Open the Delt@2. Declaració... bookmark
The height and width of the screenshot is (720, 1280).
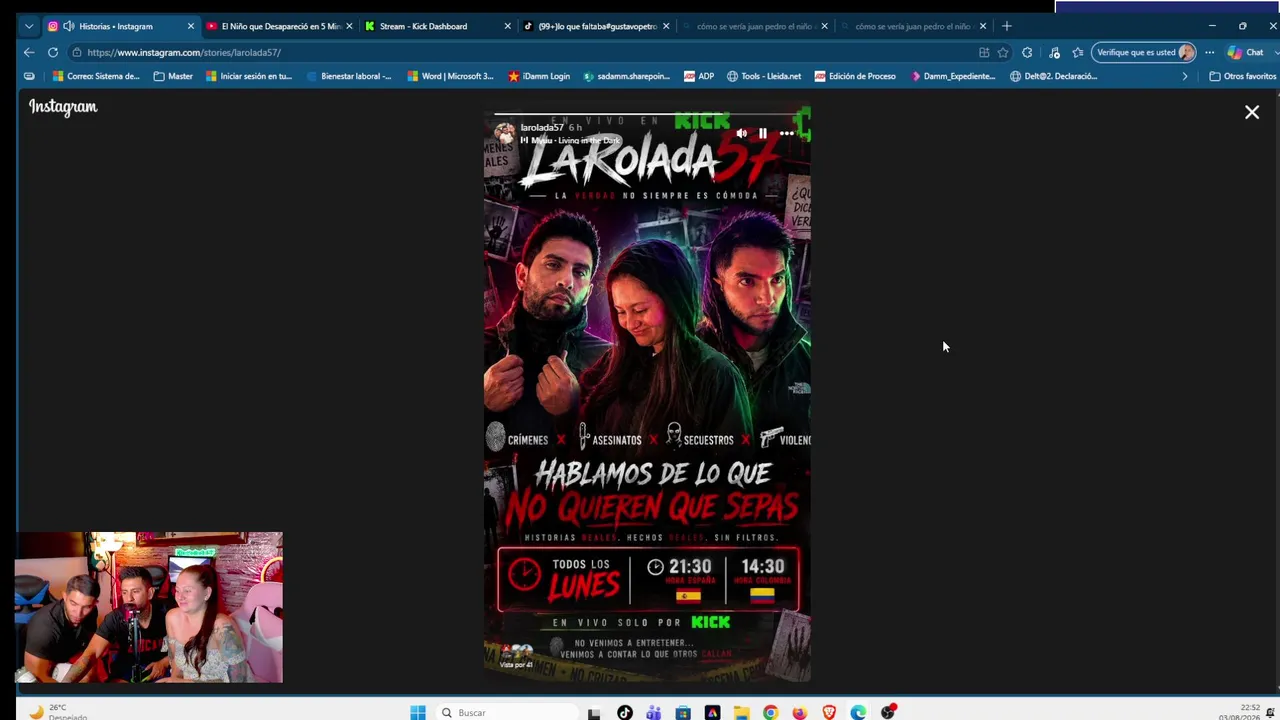pos(1054,76)
